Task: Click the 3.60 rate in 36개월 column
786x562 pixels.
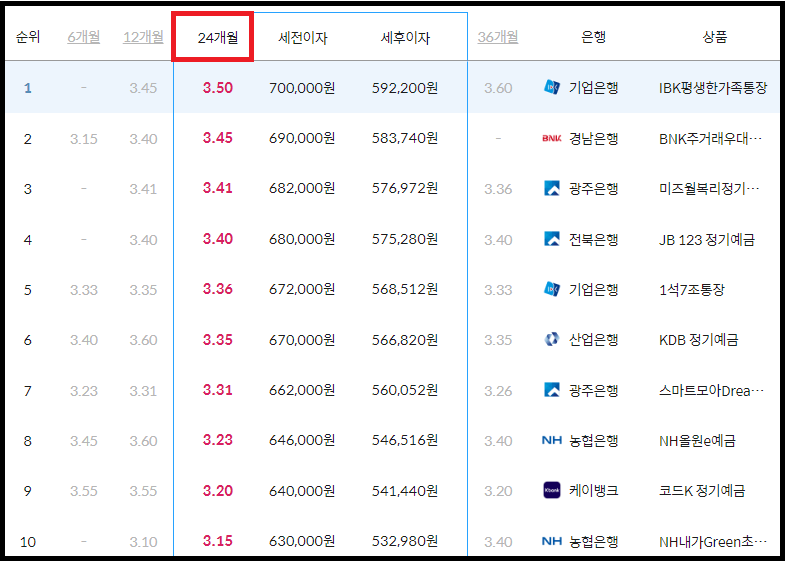Action: [x=498, y=88]
